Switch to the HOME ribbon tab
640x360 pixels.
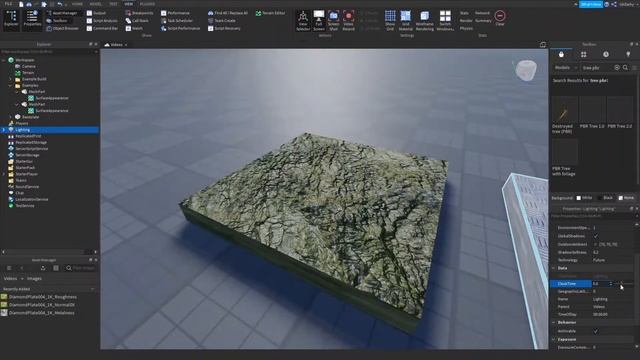77,4
